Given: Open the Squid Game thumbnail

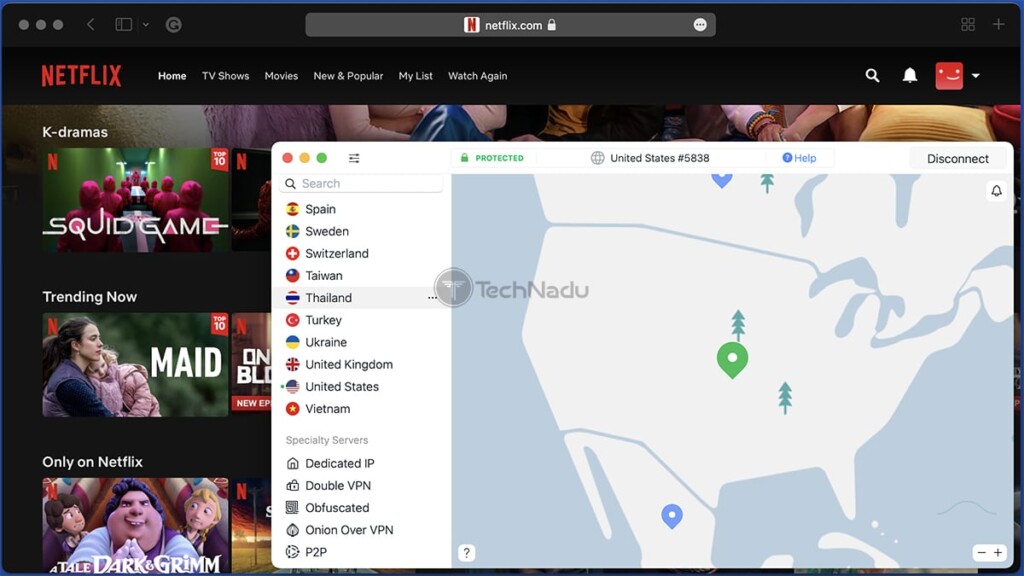Looking at the screenshot, I should coord(135,200).
